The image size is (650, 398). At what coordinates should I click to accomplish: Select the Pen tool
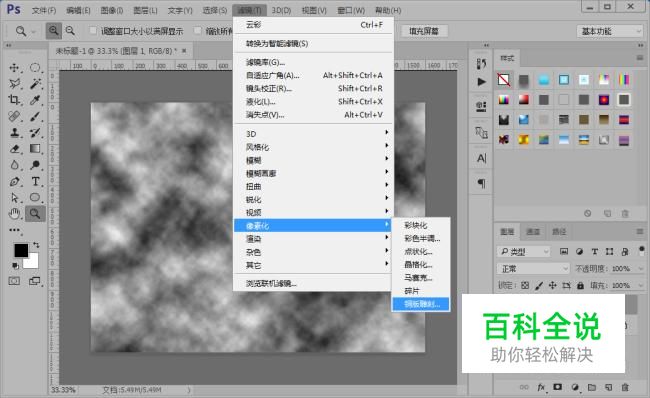pos(14,181)
